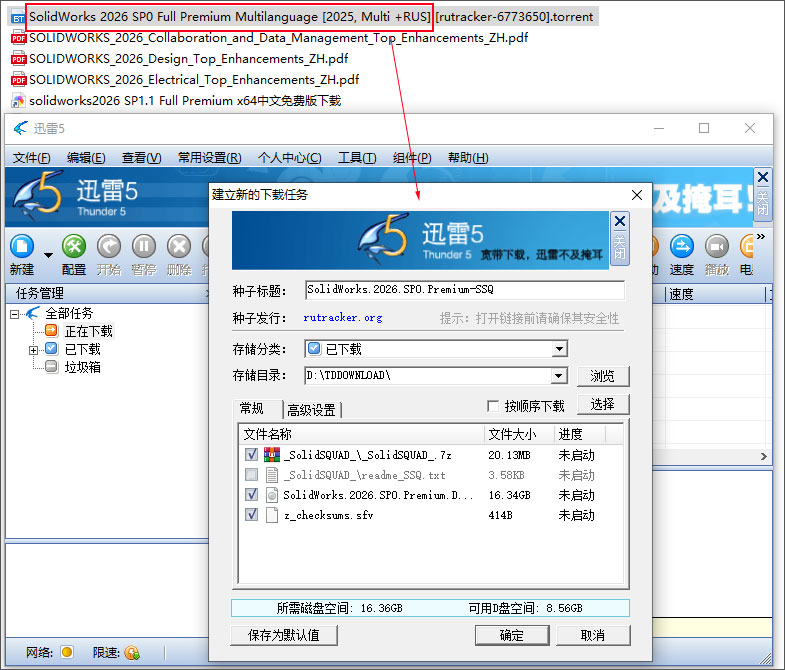The image size is (785, 670).
Task: Click 保存为默认值 button
Action: tap(284, 635)
